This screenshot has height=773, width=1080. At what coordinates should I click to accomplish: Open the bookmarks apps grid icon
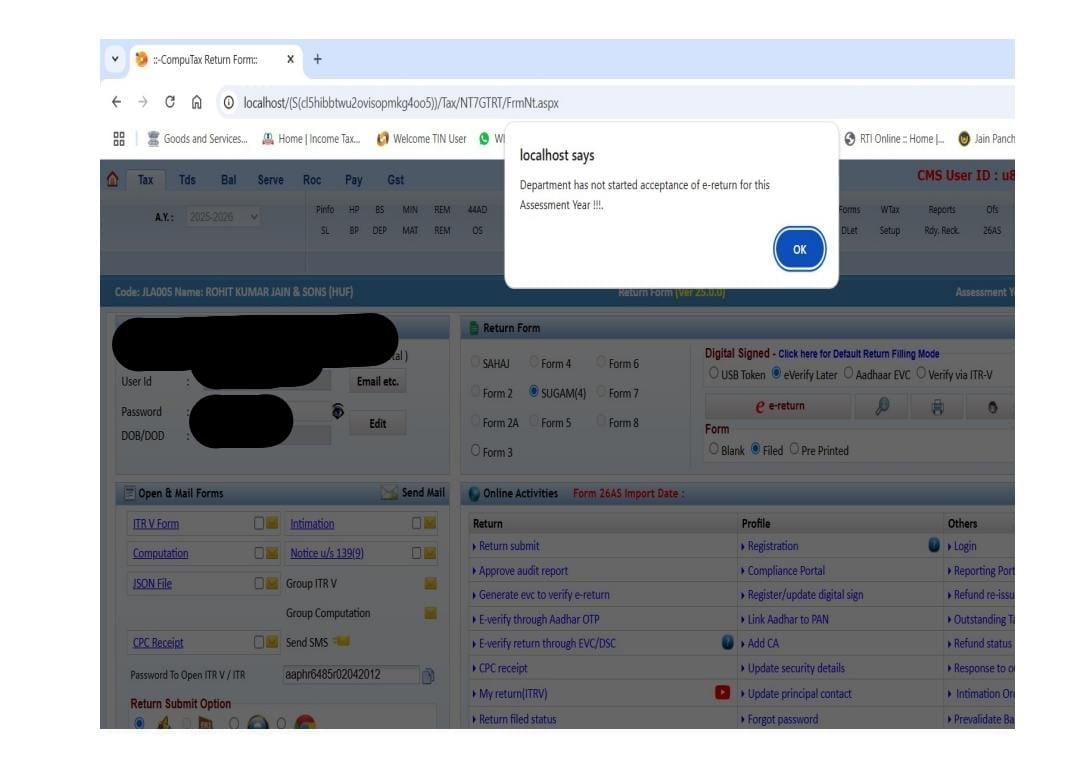[x=119, y=139]
